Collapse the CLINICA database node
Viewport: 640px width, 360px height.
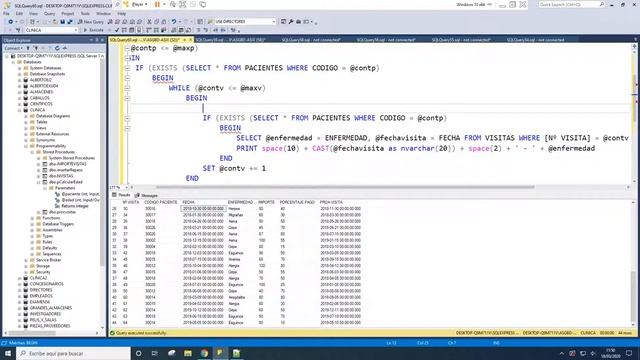coord(20,110)
